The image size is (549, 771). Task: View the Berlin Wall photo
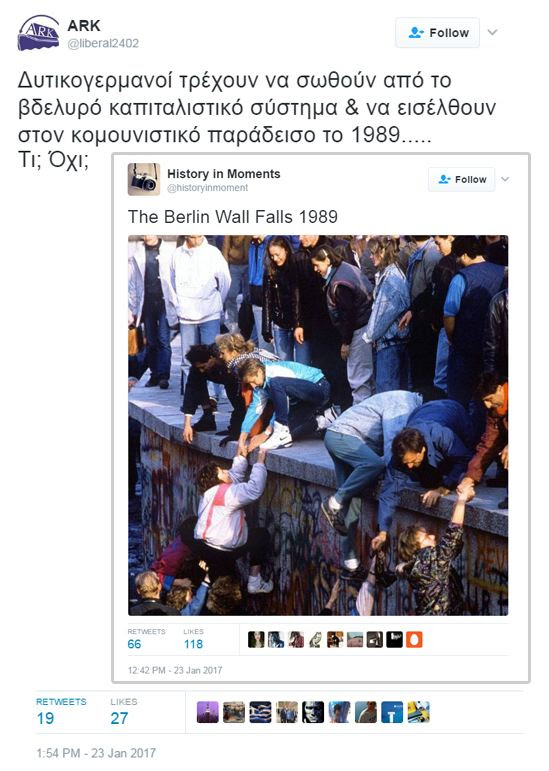point(318,425)
